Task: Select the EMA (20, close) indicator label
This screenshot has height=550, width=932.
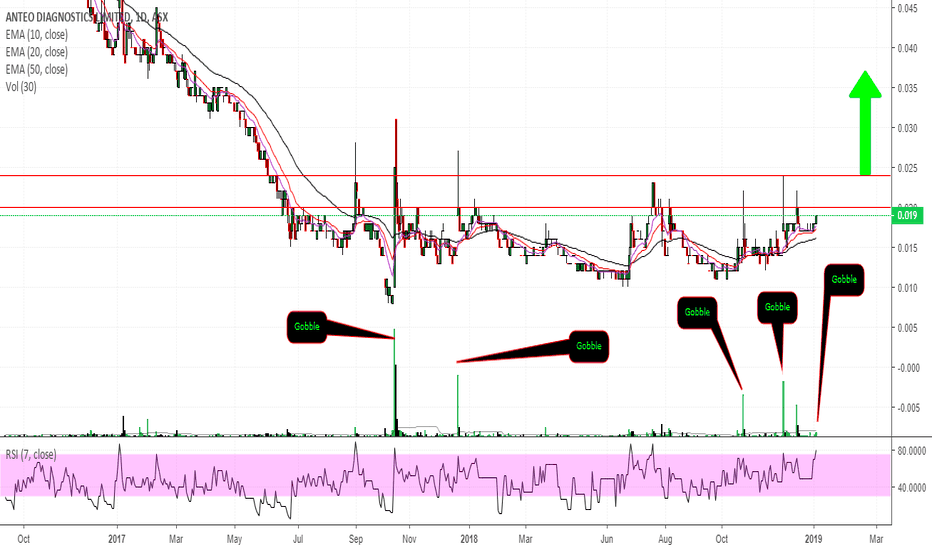Action: point(37,52)
